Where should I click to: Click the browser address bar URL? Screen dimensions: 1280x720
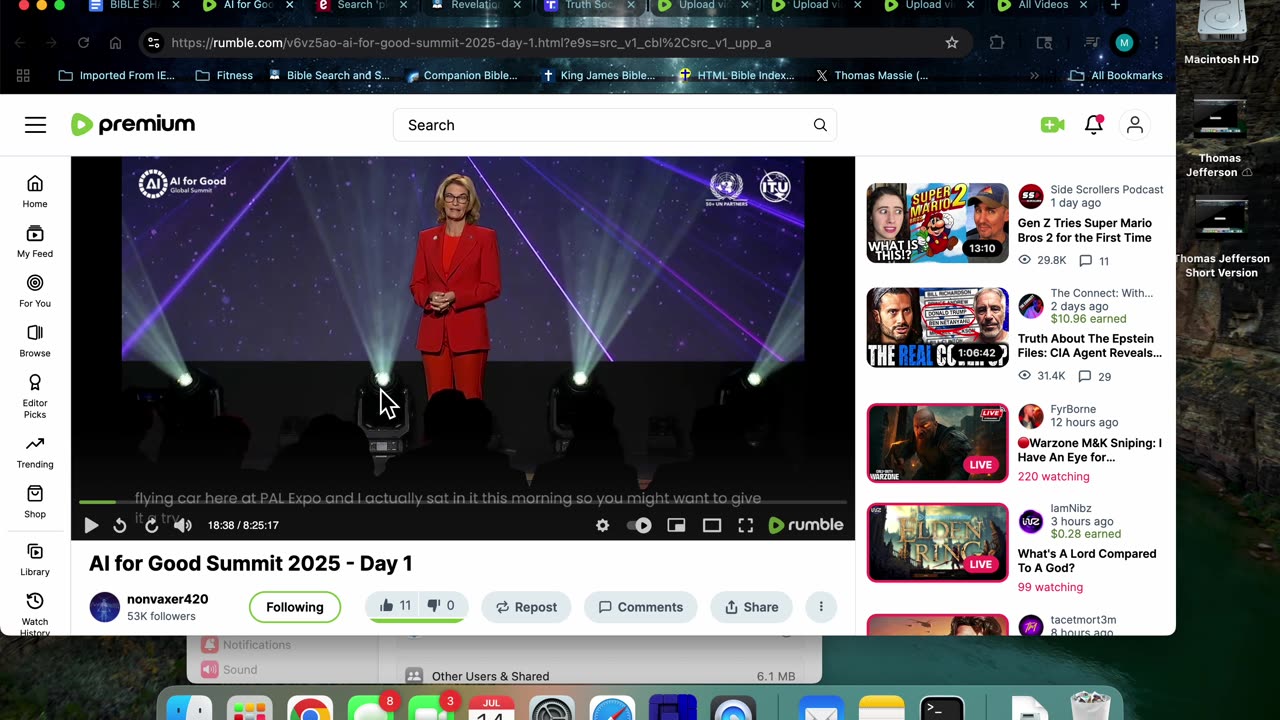(471, 43)
